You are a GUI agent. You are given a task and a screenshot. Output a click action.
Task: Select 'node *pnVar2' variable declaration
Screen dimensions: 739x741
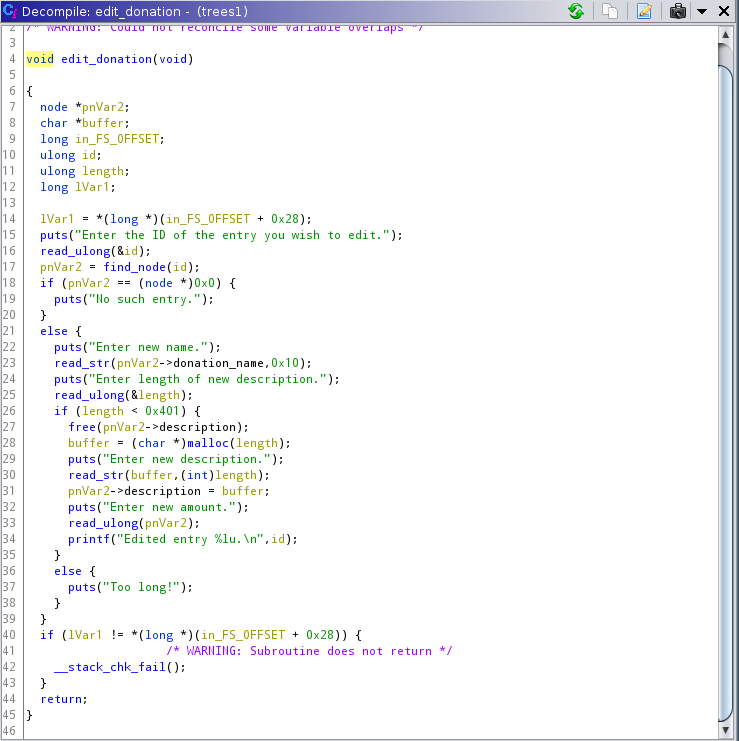point(85,107)
